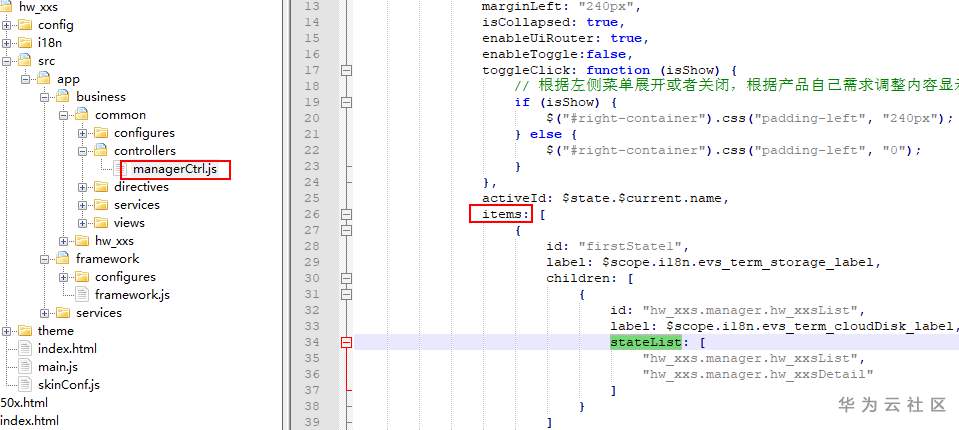Click the root hw_xxs project folder icon

click(7, 7)
